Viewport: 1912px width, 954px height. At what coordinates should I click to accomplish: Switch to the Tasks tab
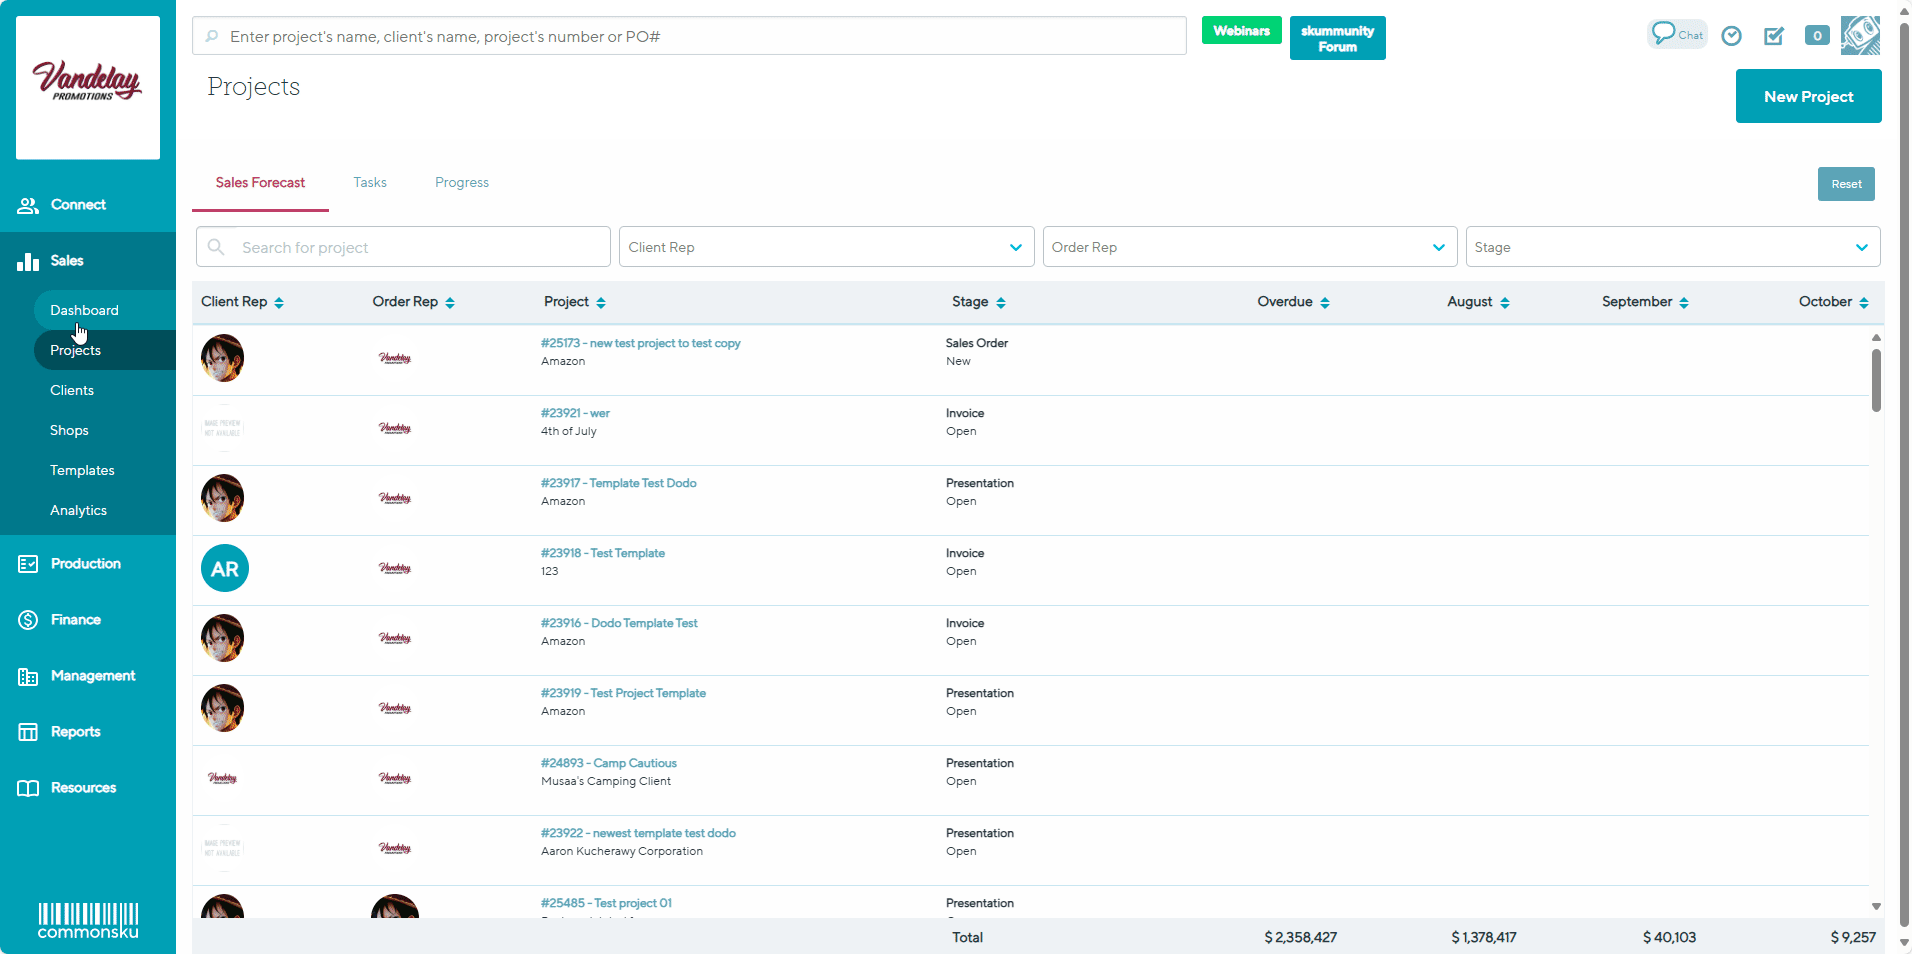coord(370,183)
